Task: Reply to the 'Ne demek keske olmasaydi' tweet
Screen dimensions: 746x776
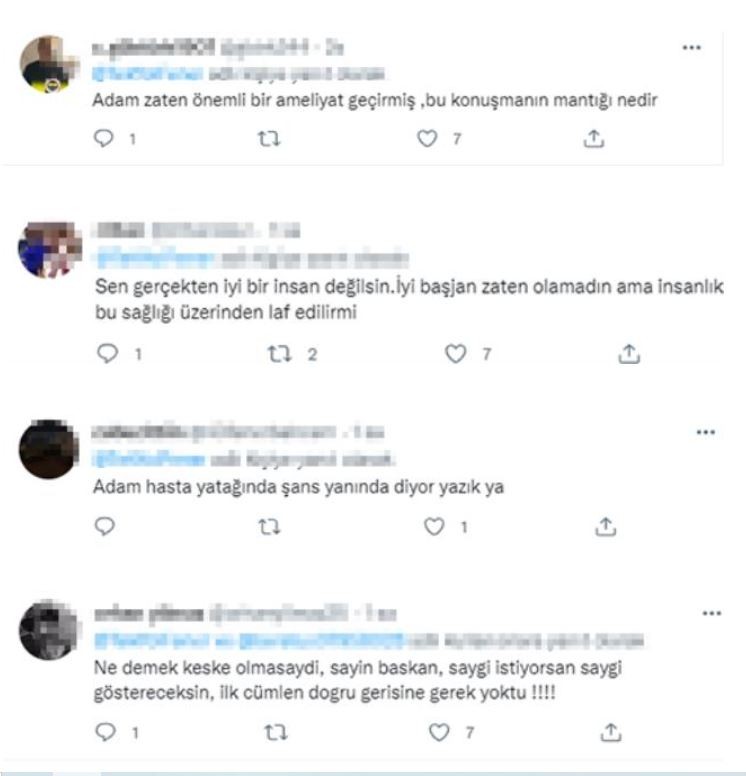Action: point(105,731)
